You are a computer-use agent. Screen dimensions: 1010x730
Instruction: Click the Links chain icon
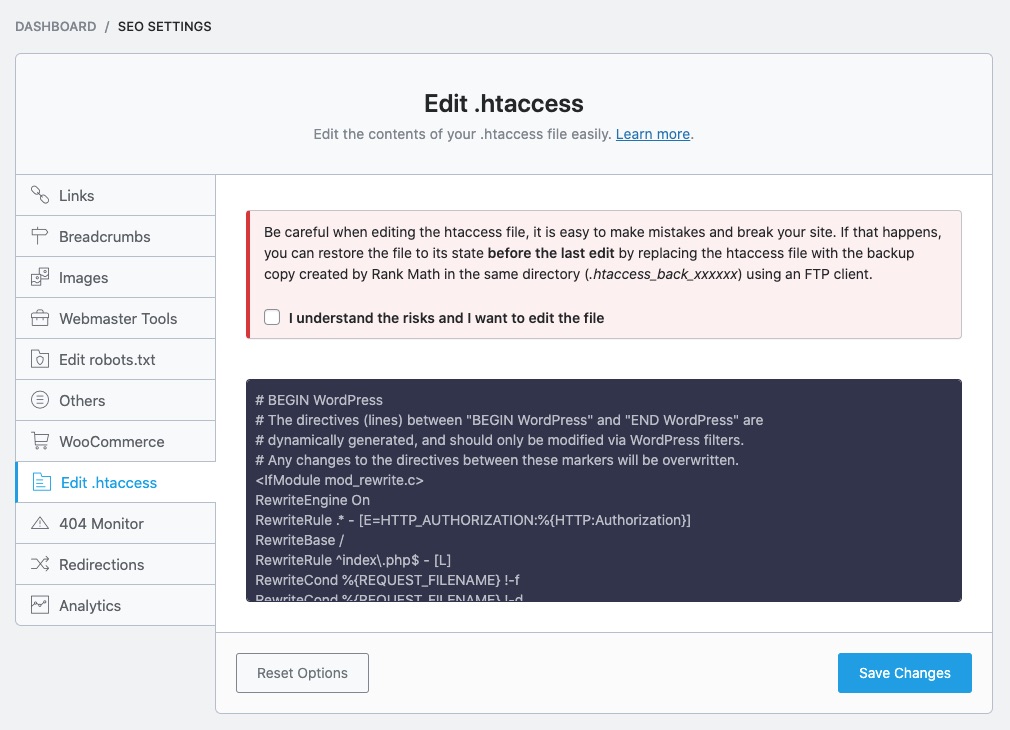(40, 195)
